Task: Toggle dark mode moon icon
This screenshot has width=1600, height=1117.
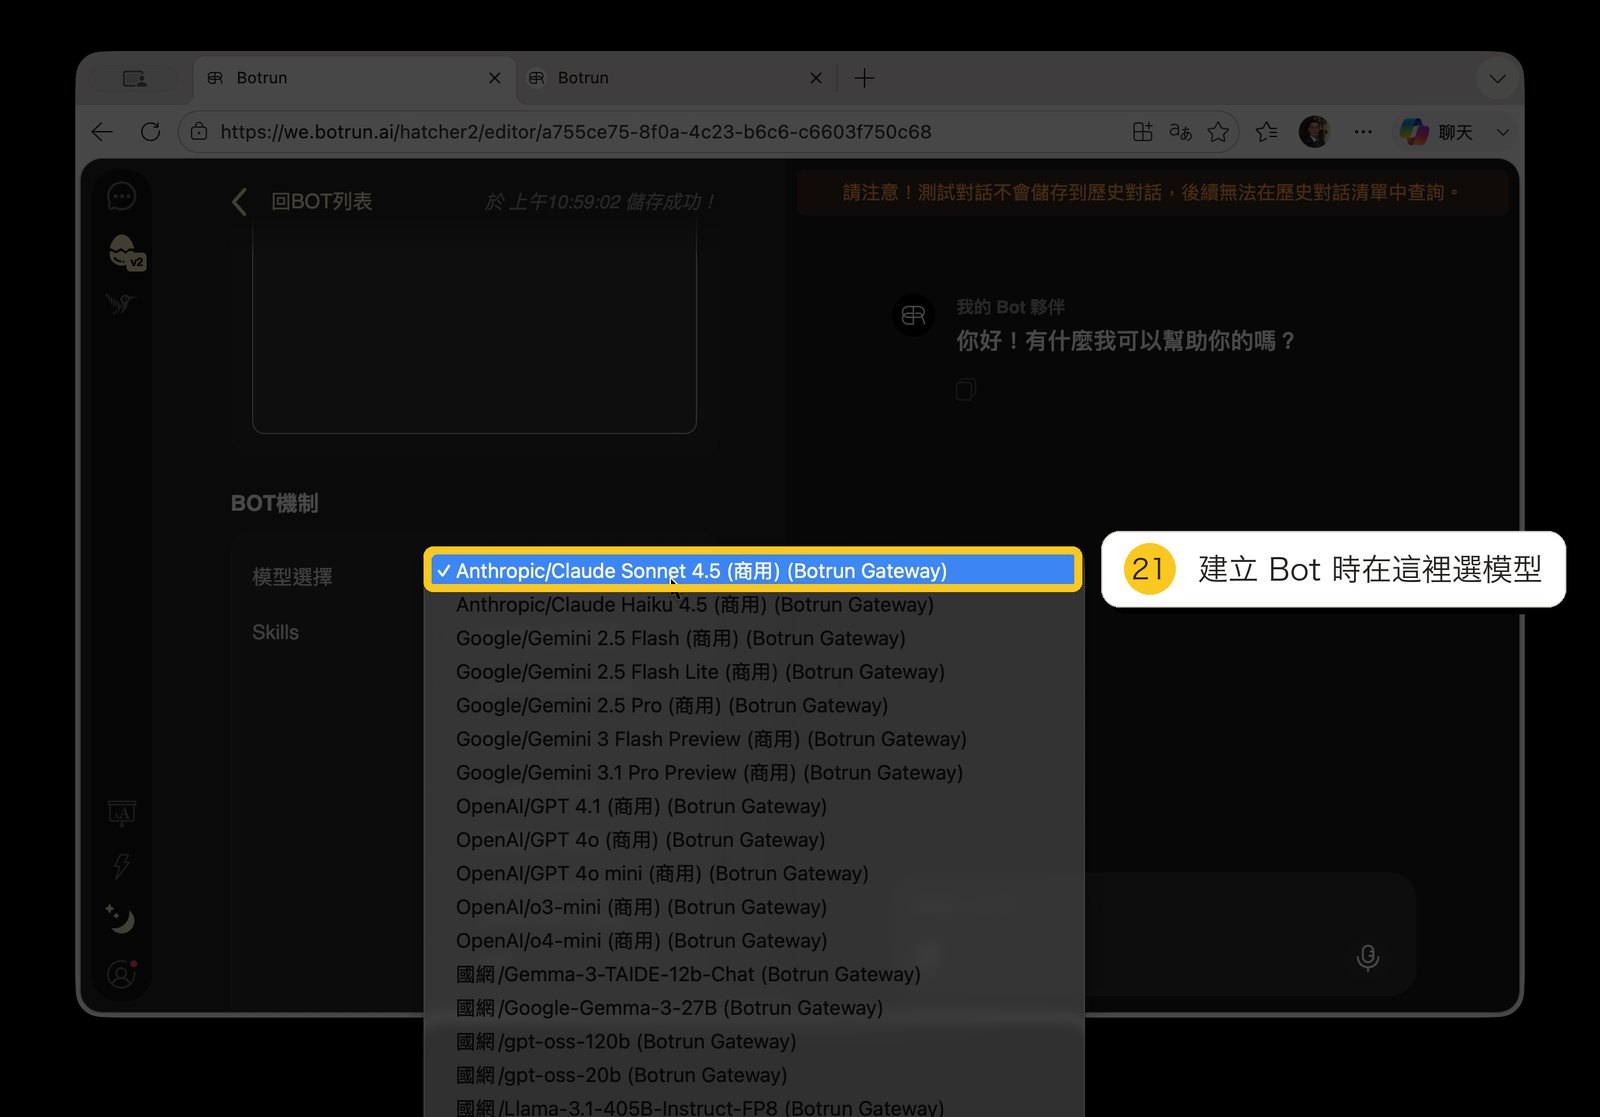Action: coord(120,918)
